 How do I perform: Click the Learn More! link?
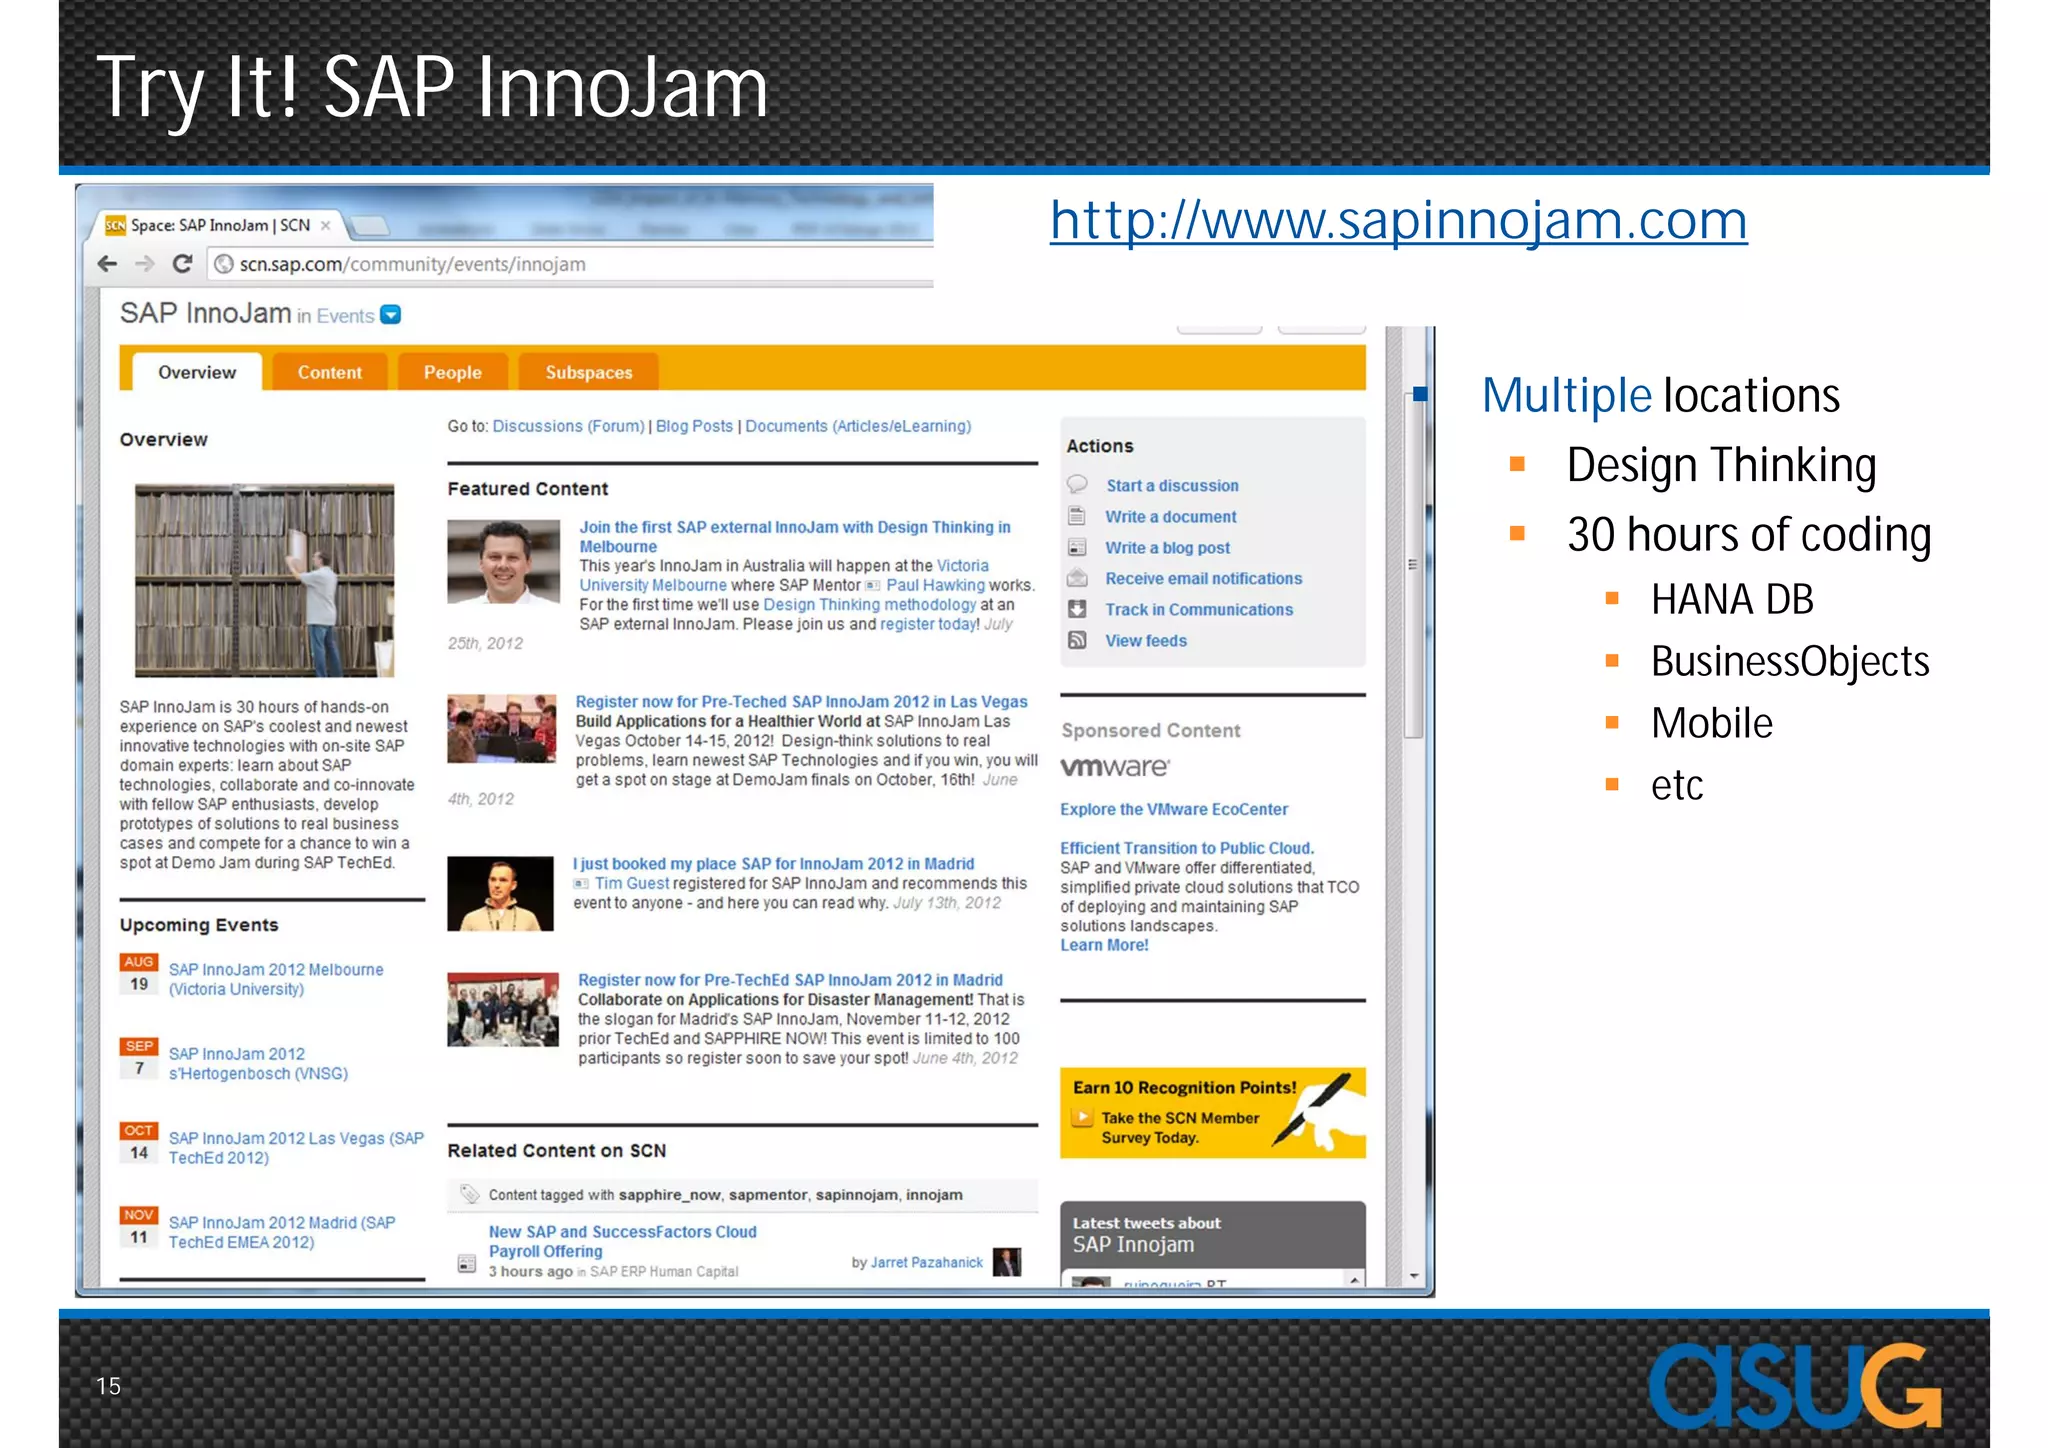pos(1104,945)
